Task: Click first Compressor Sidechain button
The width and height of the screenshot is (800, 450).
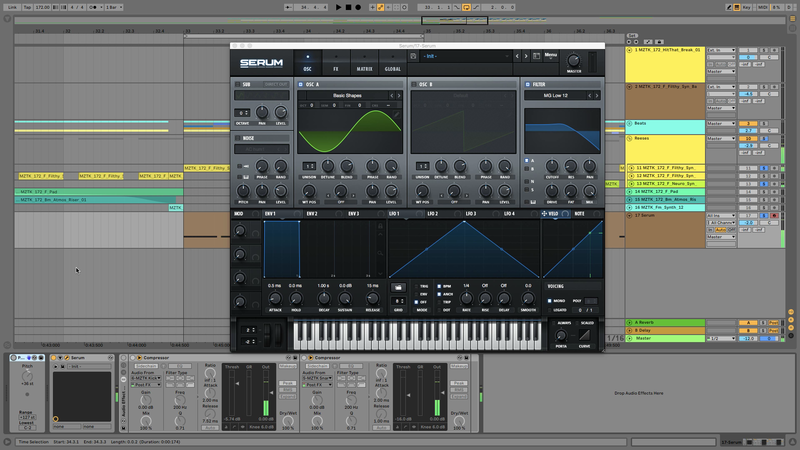Action: [x=145, y=366]
